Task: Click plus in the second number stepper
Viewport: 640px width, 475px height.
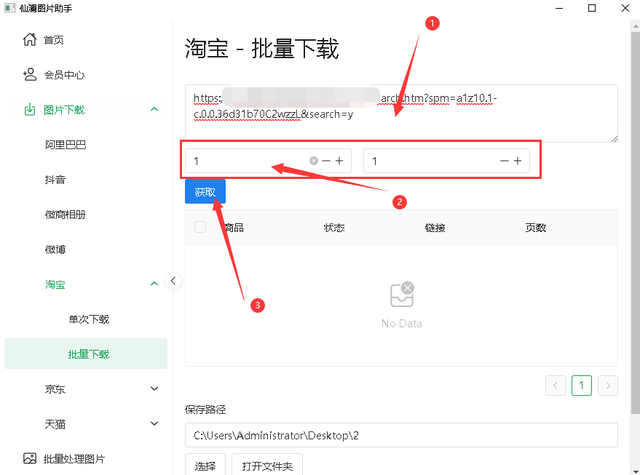Action: 518,161
